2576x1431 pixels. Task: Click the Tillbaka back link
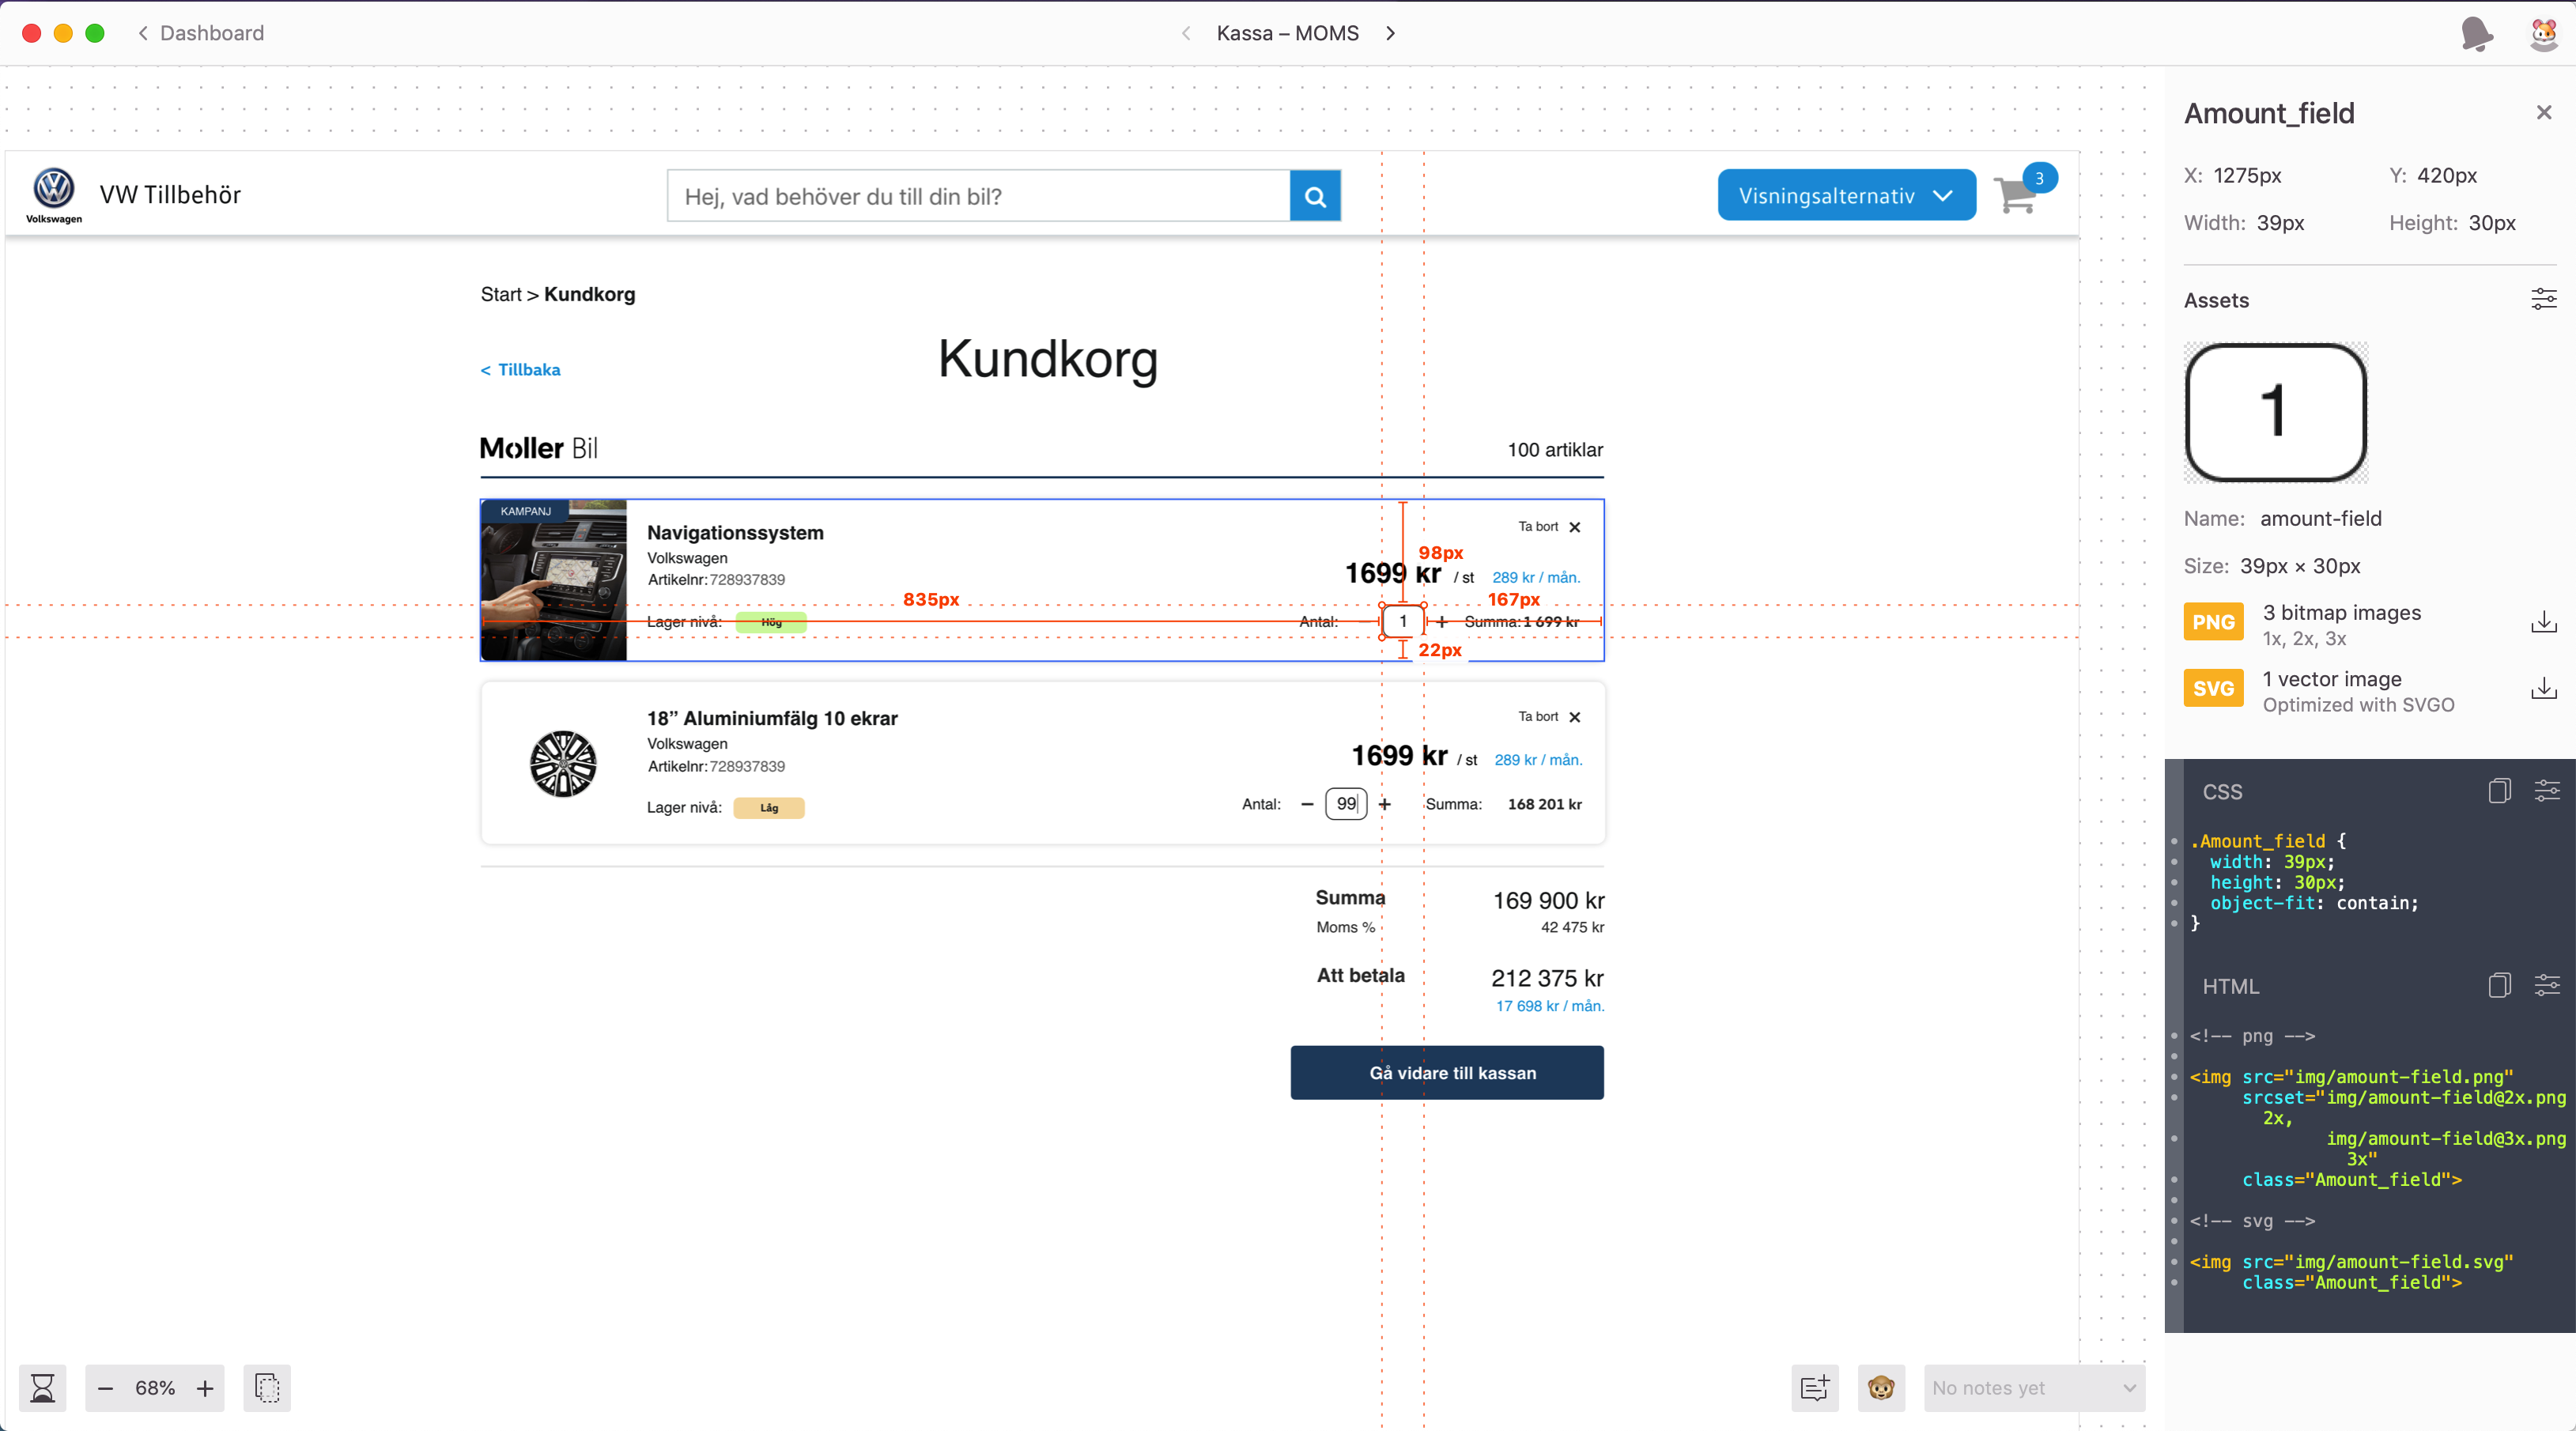521,370
